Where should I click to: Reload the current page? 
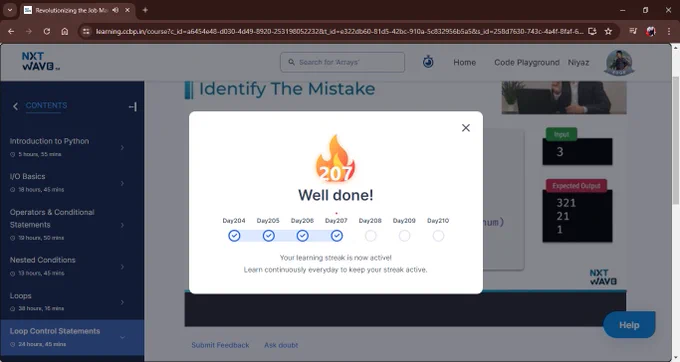[47, 31]
